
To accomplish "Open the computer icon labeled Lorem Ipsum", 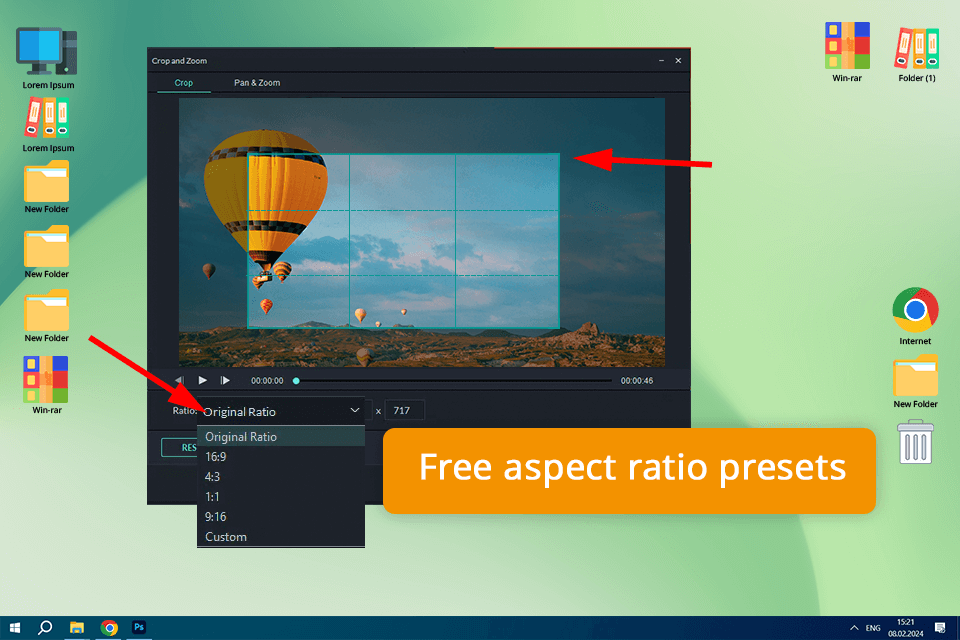I will (x=48, y=58).
